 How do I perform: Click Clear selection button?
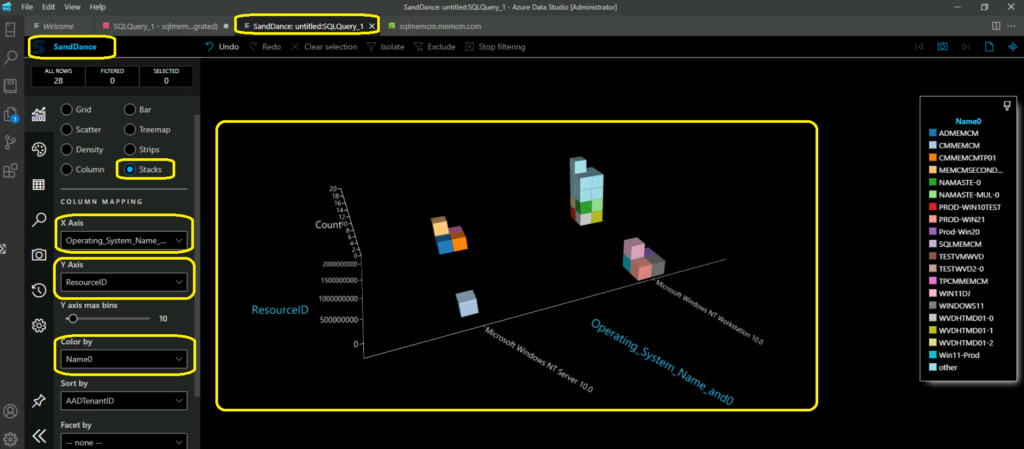pos(323,47)
